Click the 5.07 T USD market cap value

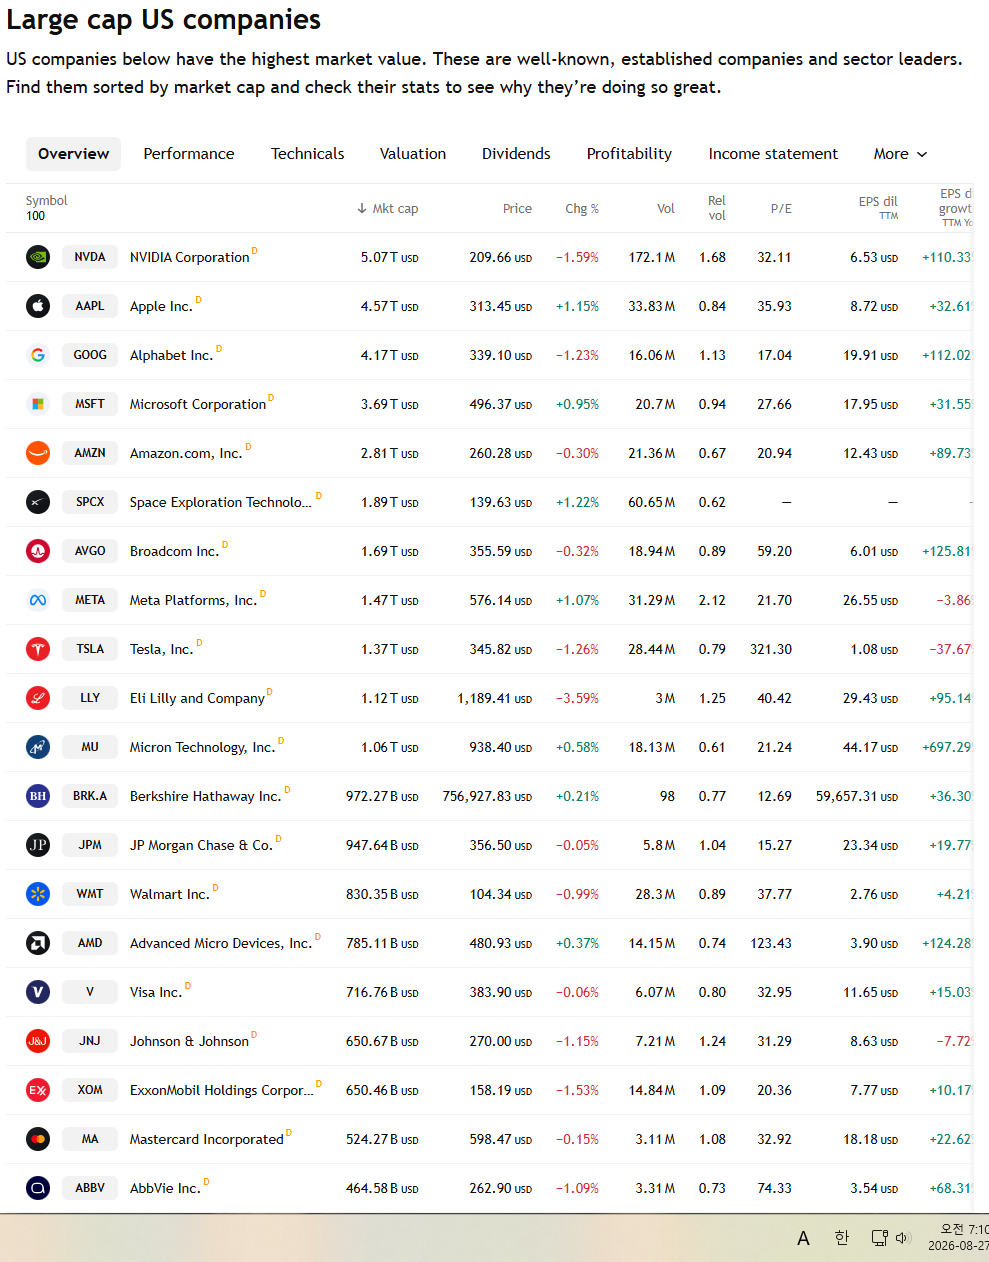(390, 258)
